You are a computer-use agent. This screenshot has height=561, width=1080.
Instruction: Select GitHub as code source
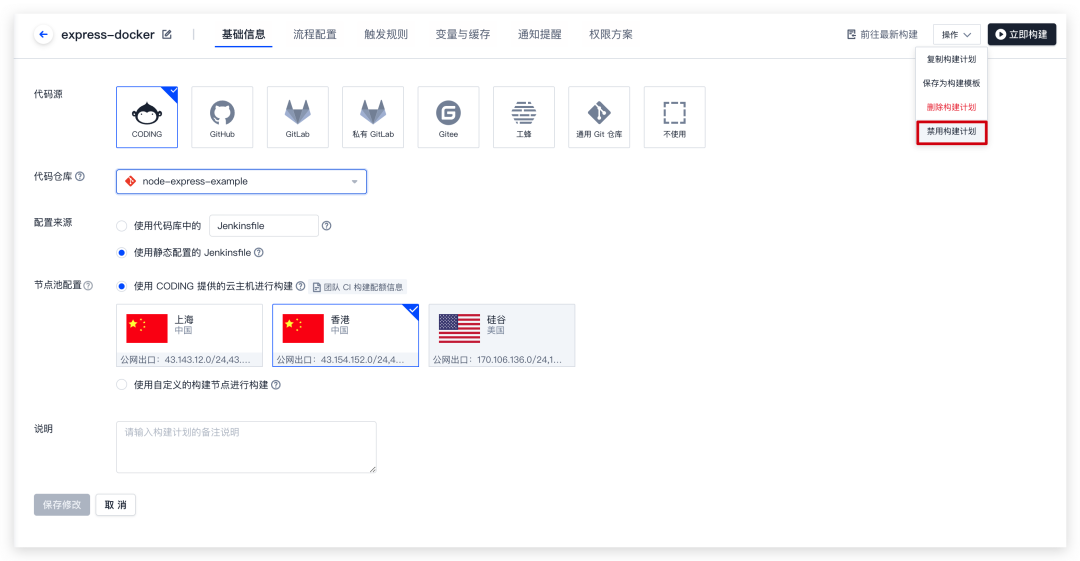222,117
